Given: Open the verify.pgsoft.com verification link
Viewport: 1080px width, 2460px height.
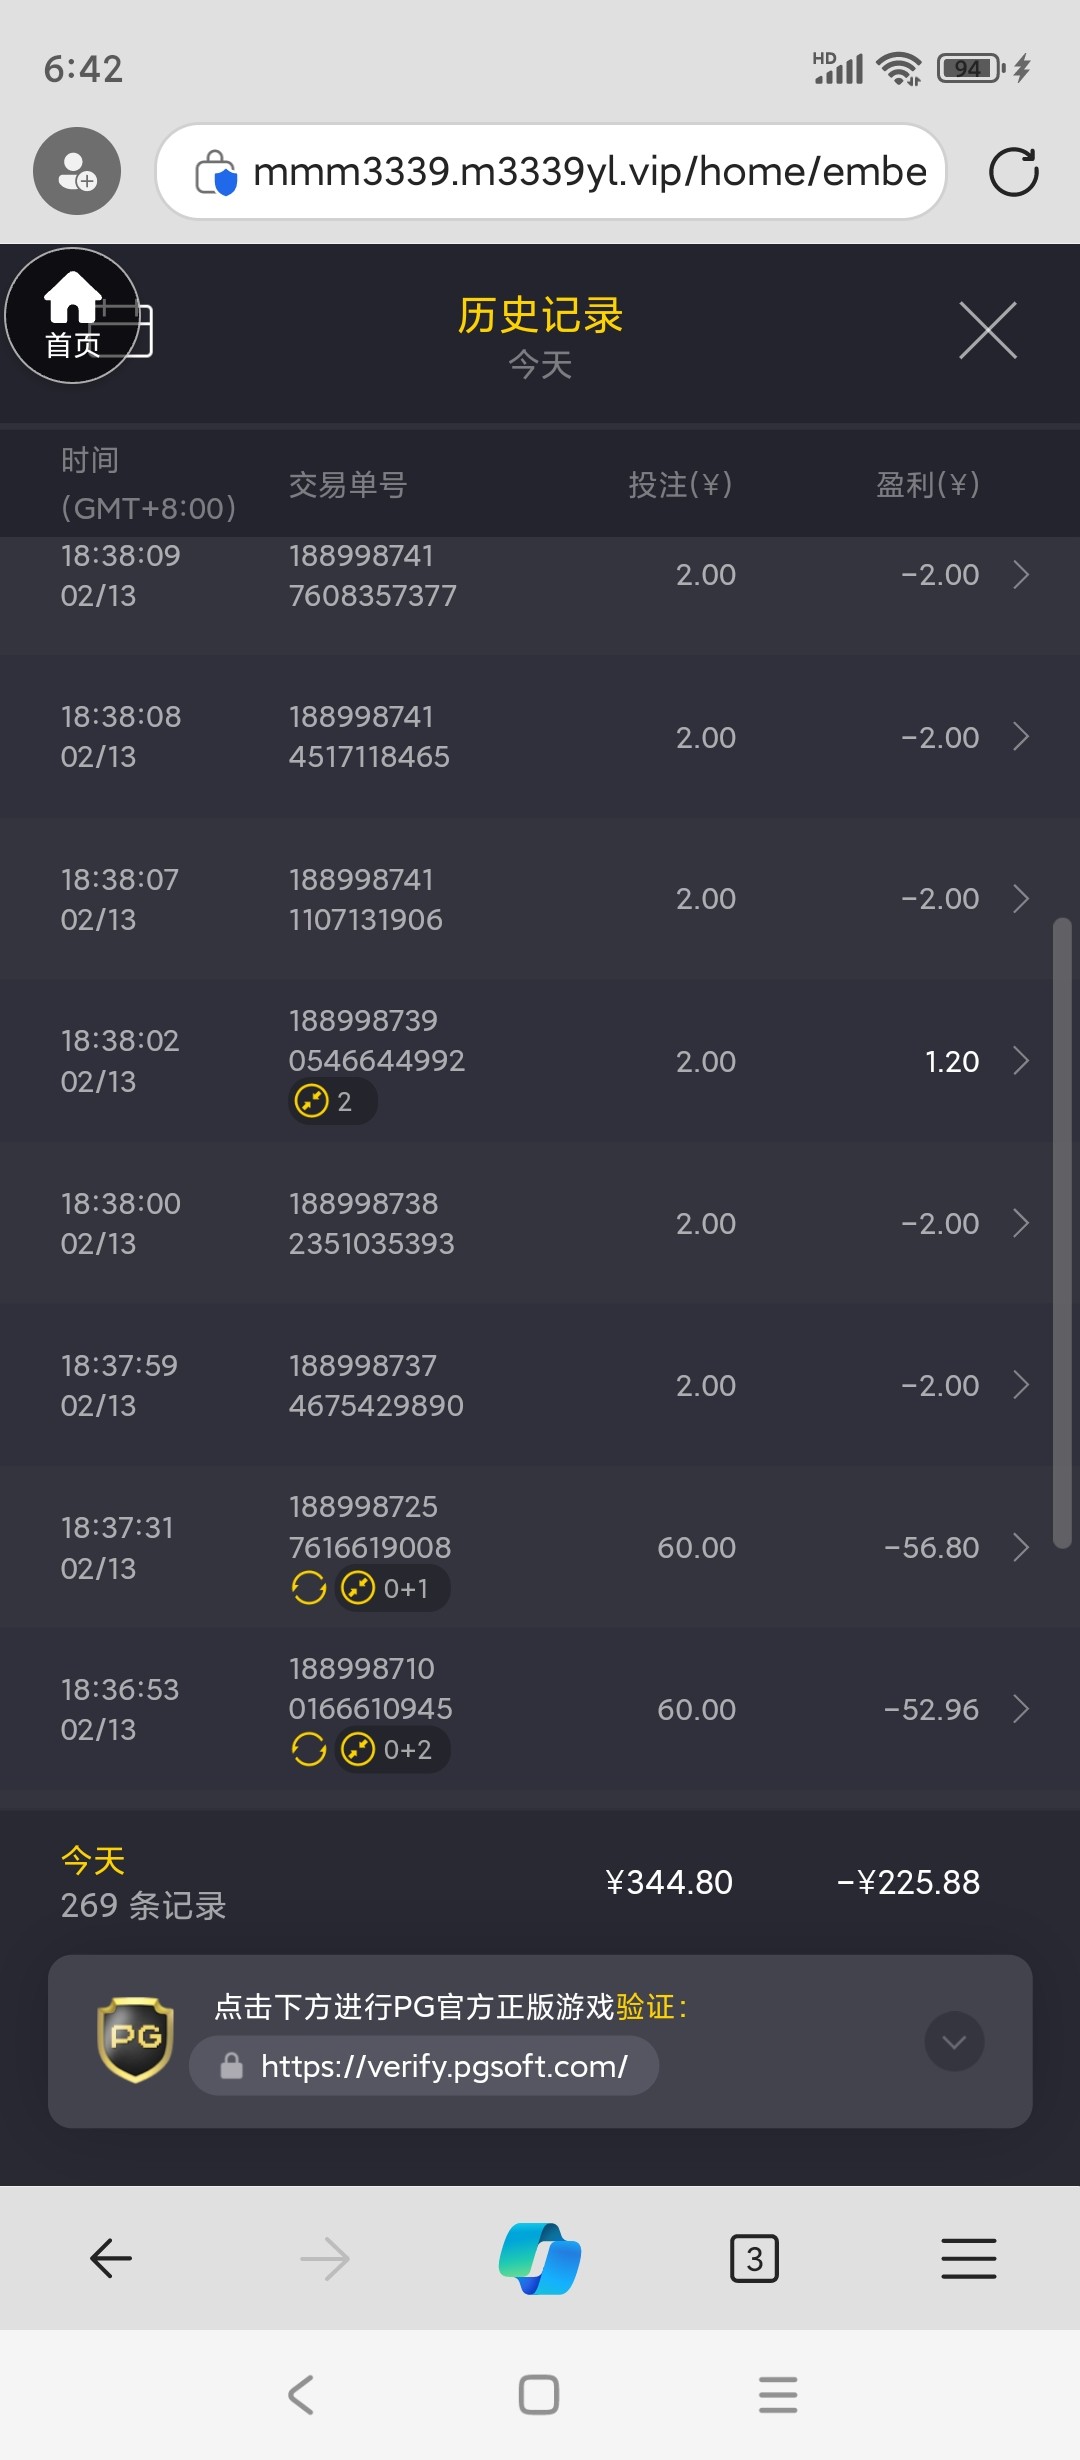Looking at the screenshot, I should (444, 2066).
